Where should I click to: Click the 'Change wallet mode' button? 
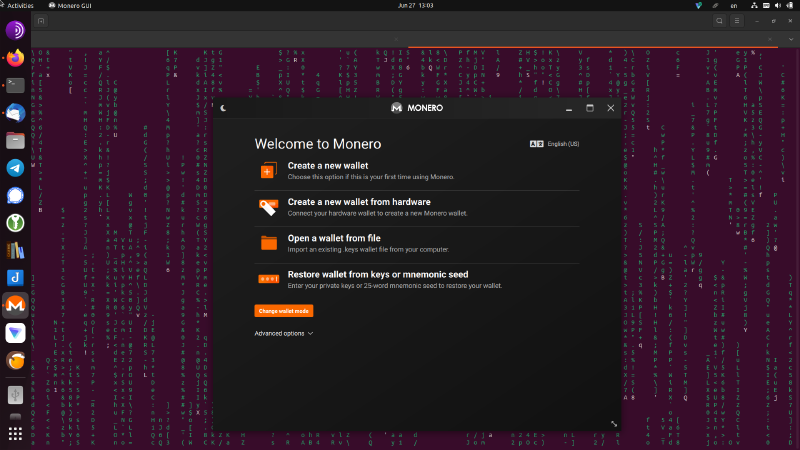coord(284,311)
